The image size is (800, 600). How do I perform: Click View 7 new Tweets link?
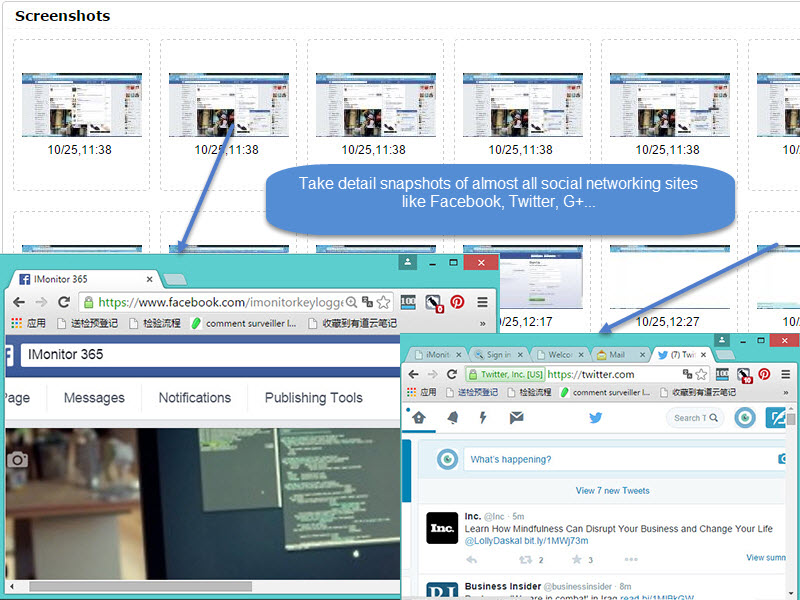tap(612, 491)
